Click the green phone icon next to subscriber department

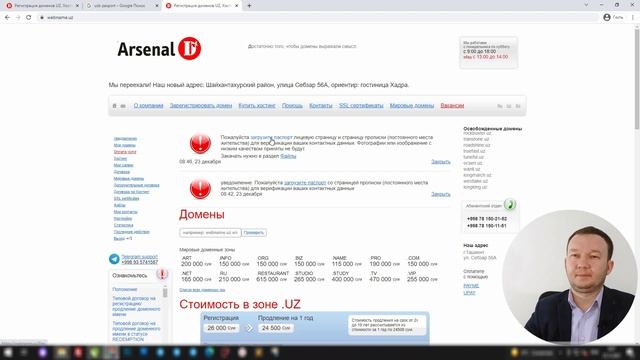(509, 204)
